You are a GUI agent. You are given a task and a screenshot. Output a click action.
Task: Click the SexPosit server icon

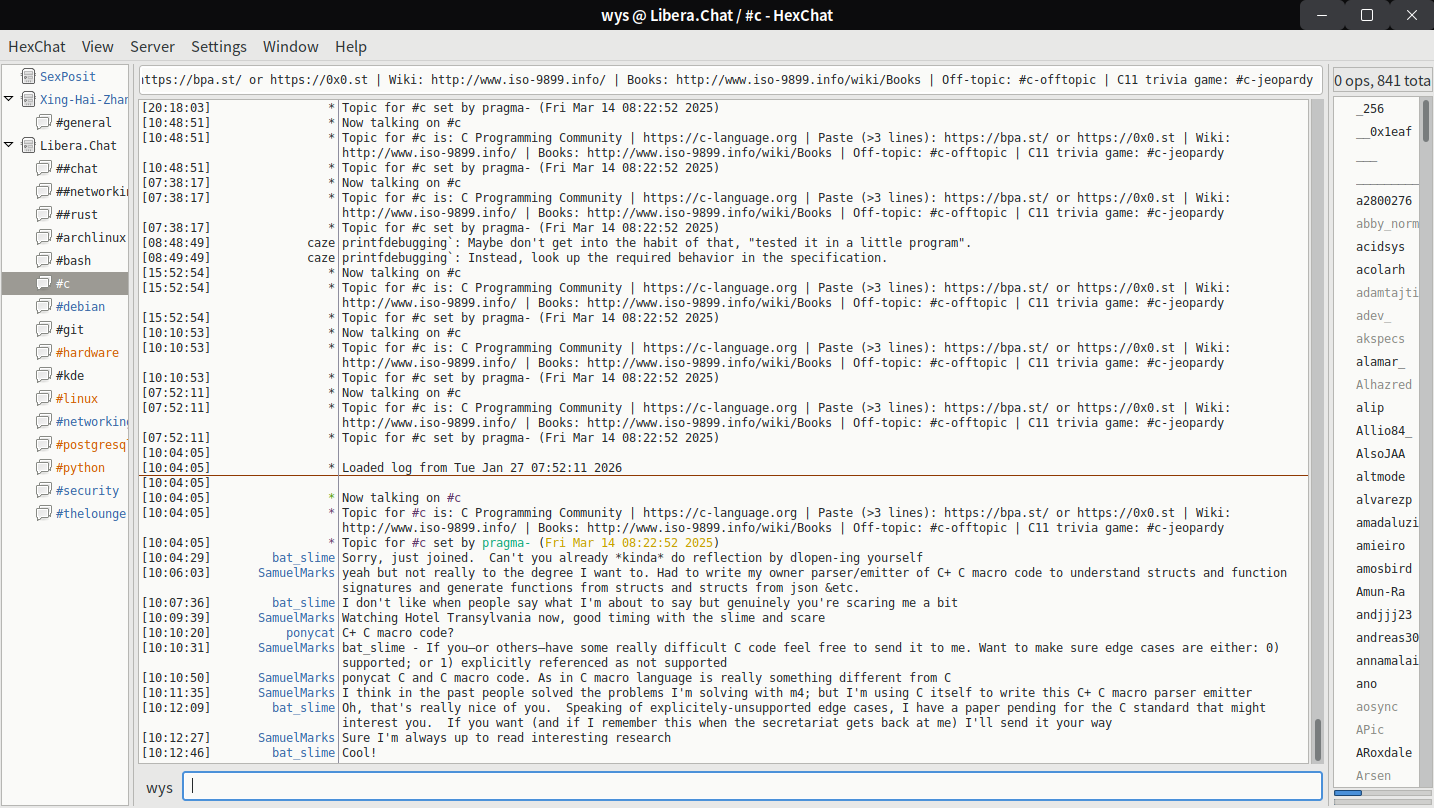pos(26,76)
